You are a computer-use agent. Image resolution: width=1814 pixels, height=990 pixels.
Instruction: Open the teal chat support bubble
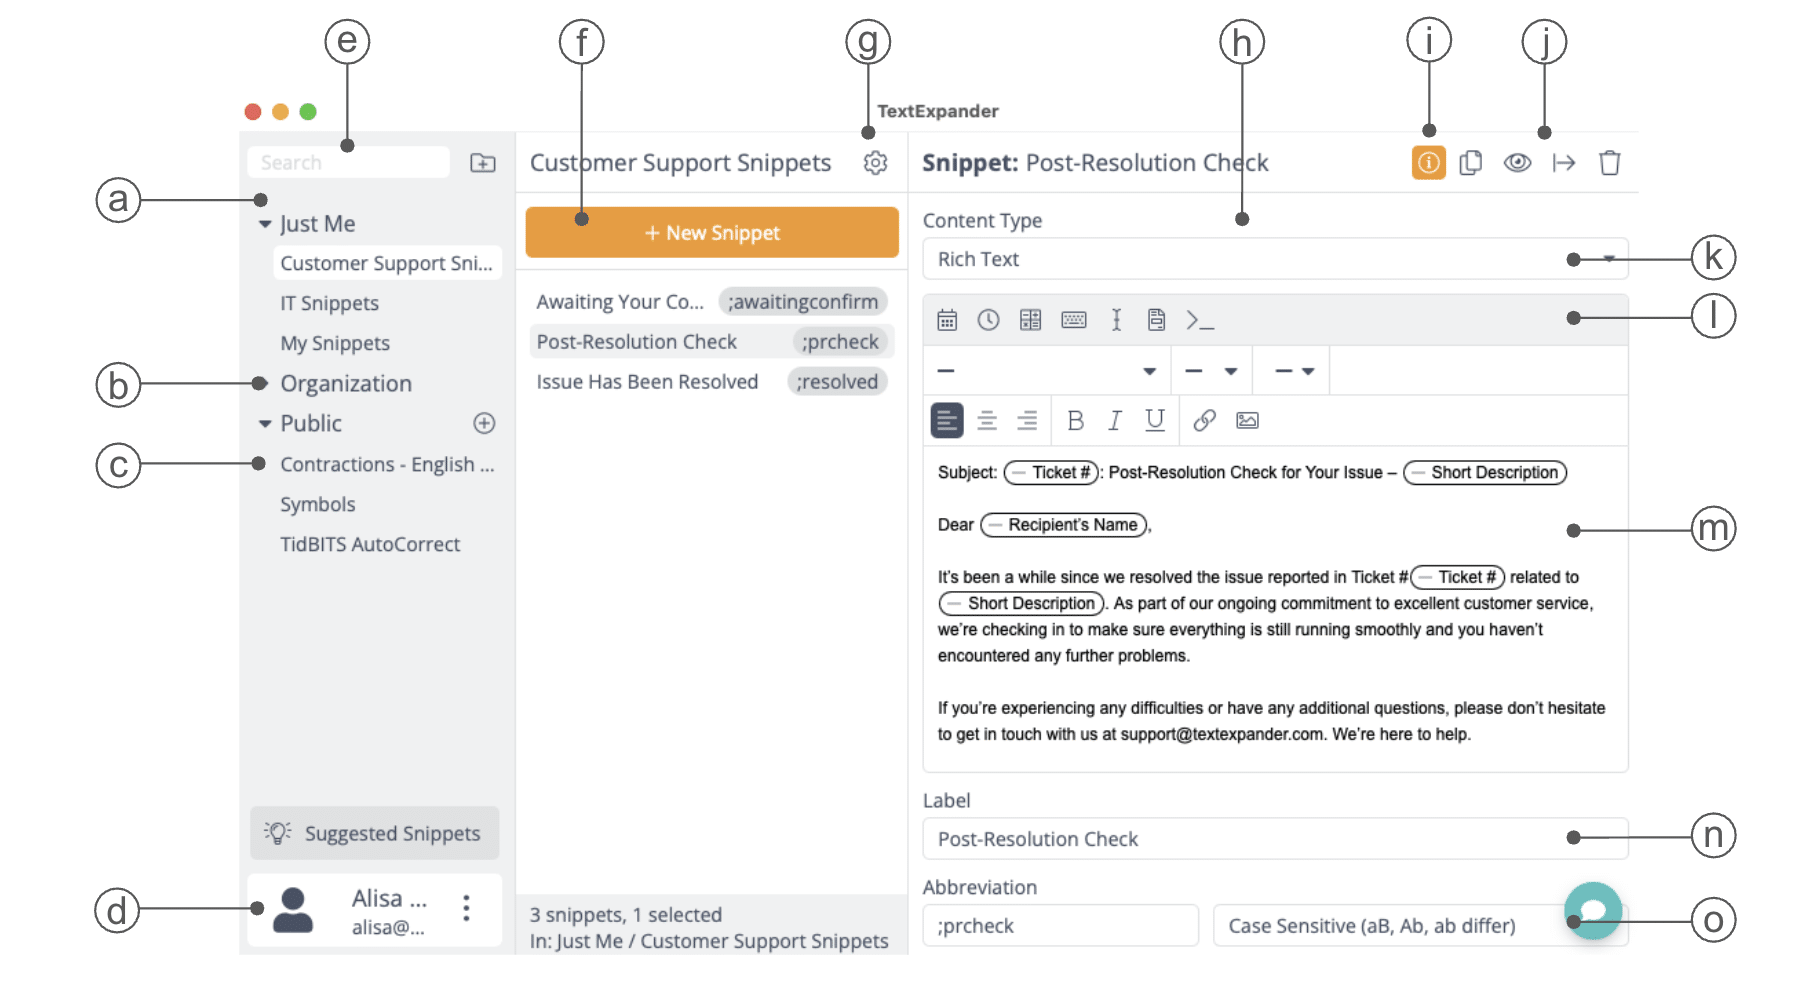point(1592,910)
